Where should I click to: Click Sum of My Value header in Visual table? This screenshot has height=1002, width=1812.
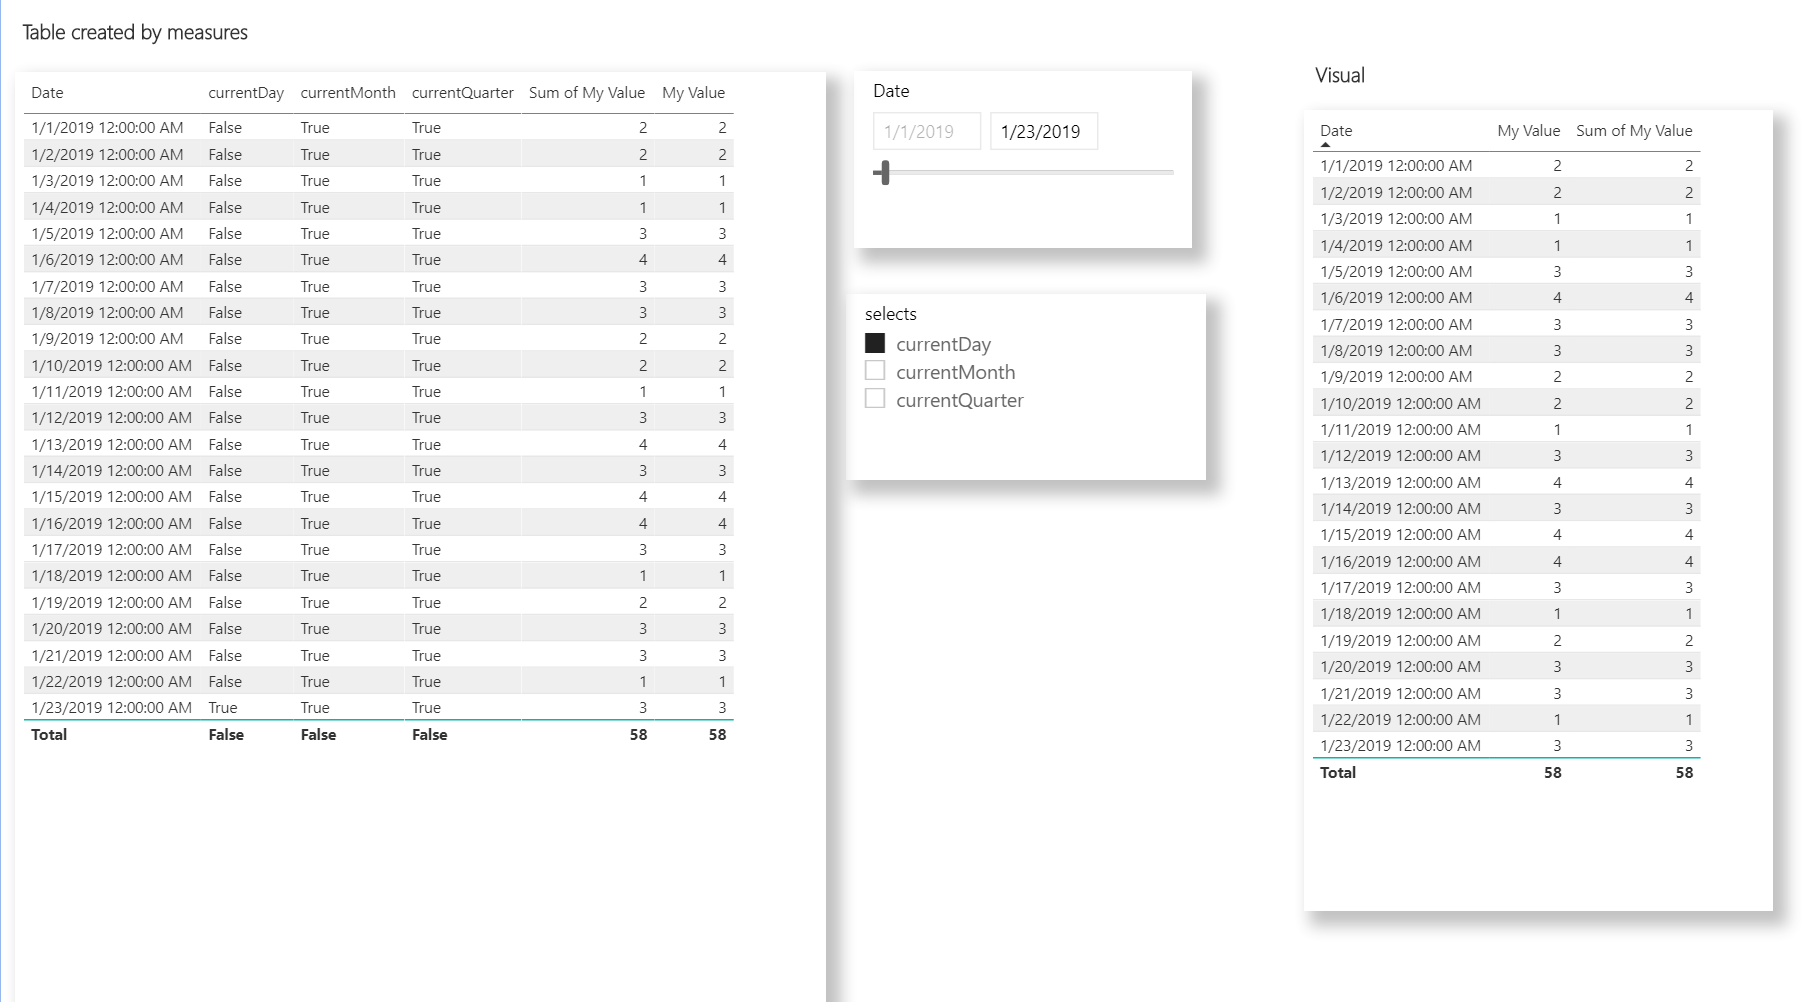click(1634, 131)
